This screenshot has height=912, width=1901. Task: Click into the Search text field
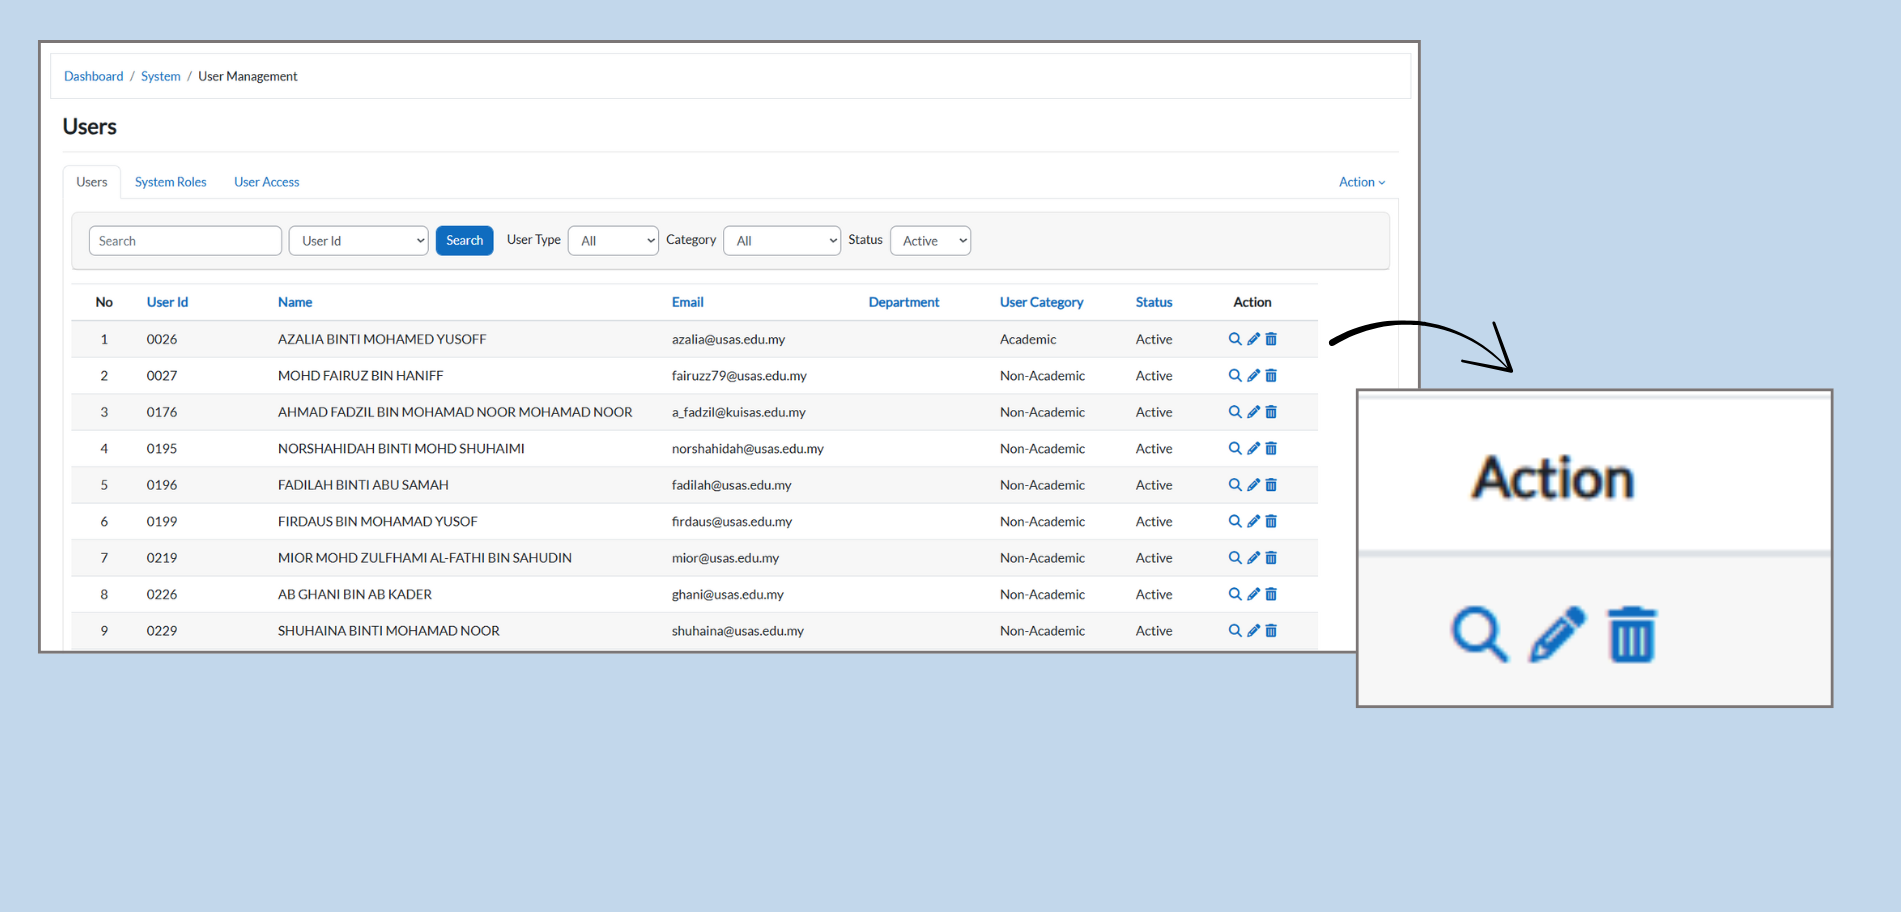(185, 241)
